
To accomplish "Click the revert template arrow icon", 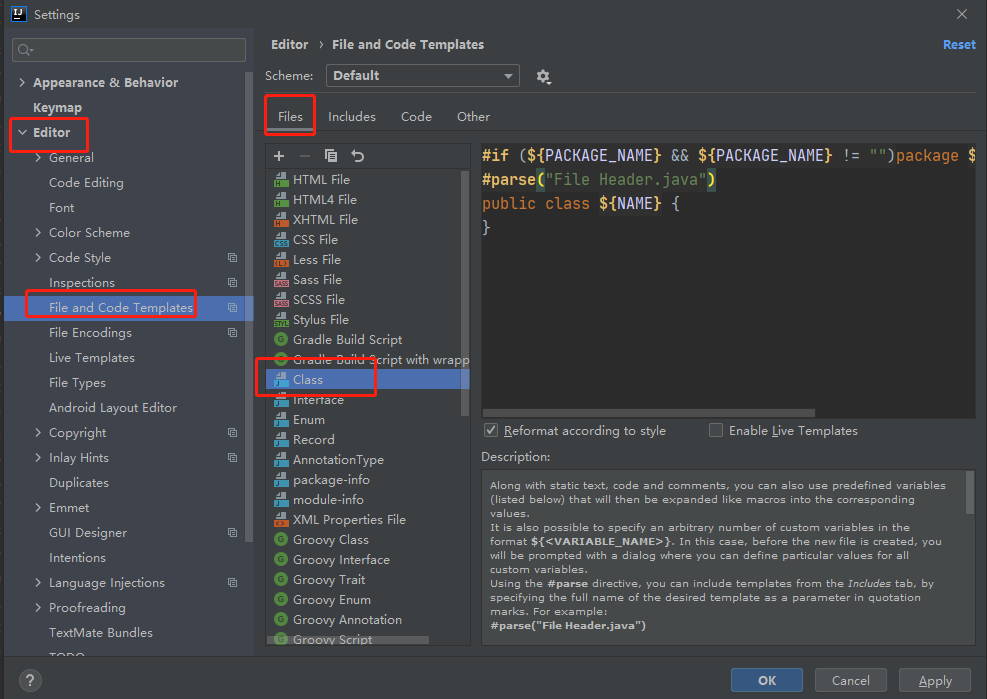I will pyautogui.click(x=358, y=156).
